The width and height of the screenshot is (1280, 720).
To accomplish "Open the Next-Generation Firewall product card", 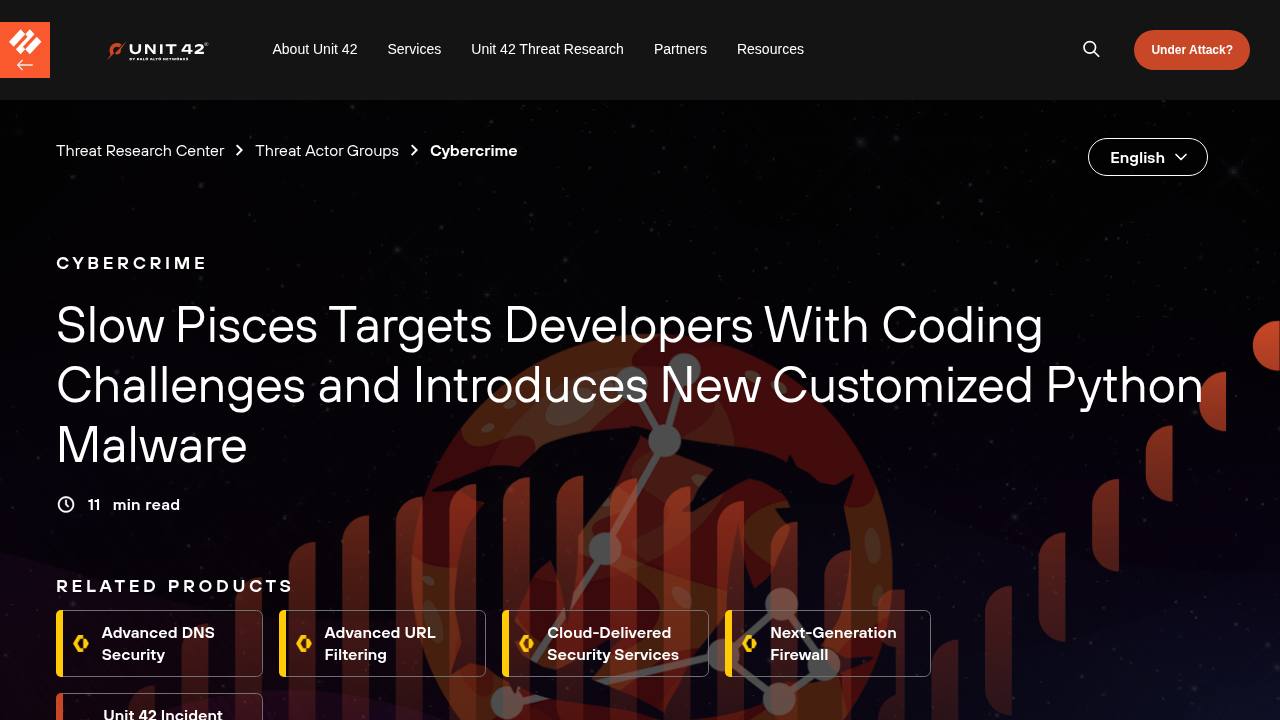I will [828, 644].
